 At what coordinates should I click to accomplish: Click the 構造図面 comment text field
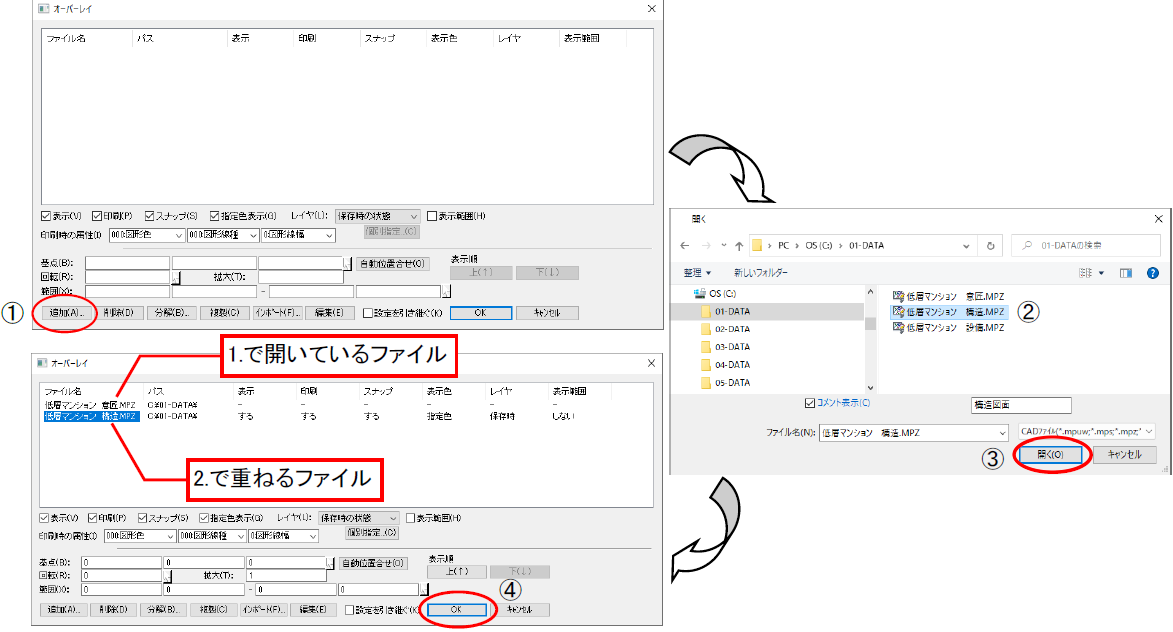[1021, 405]
